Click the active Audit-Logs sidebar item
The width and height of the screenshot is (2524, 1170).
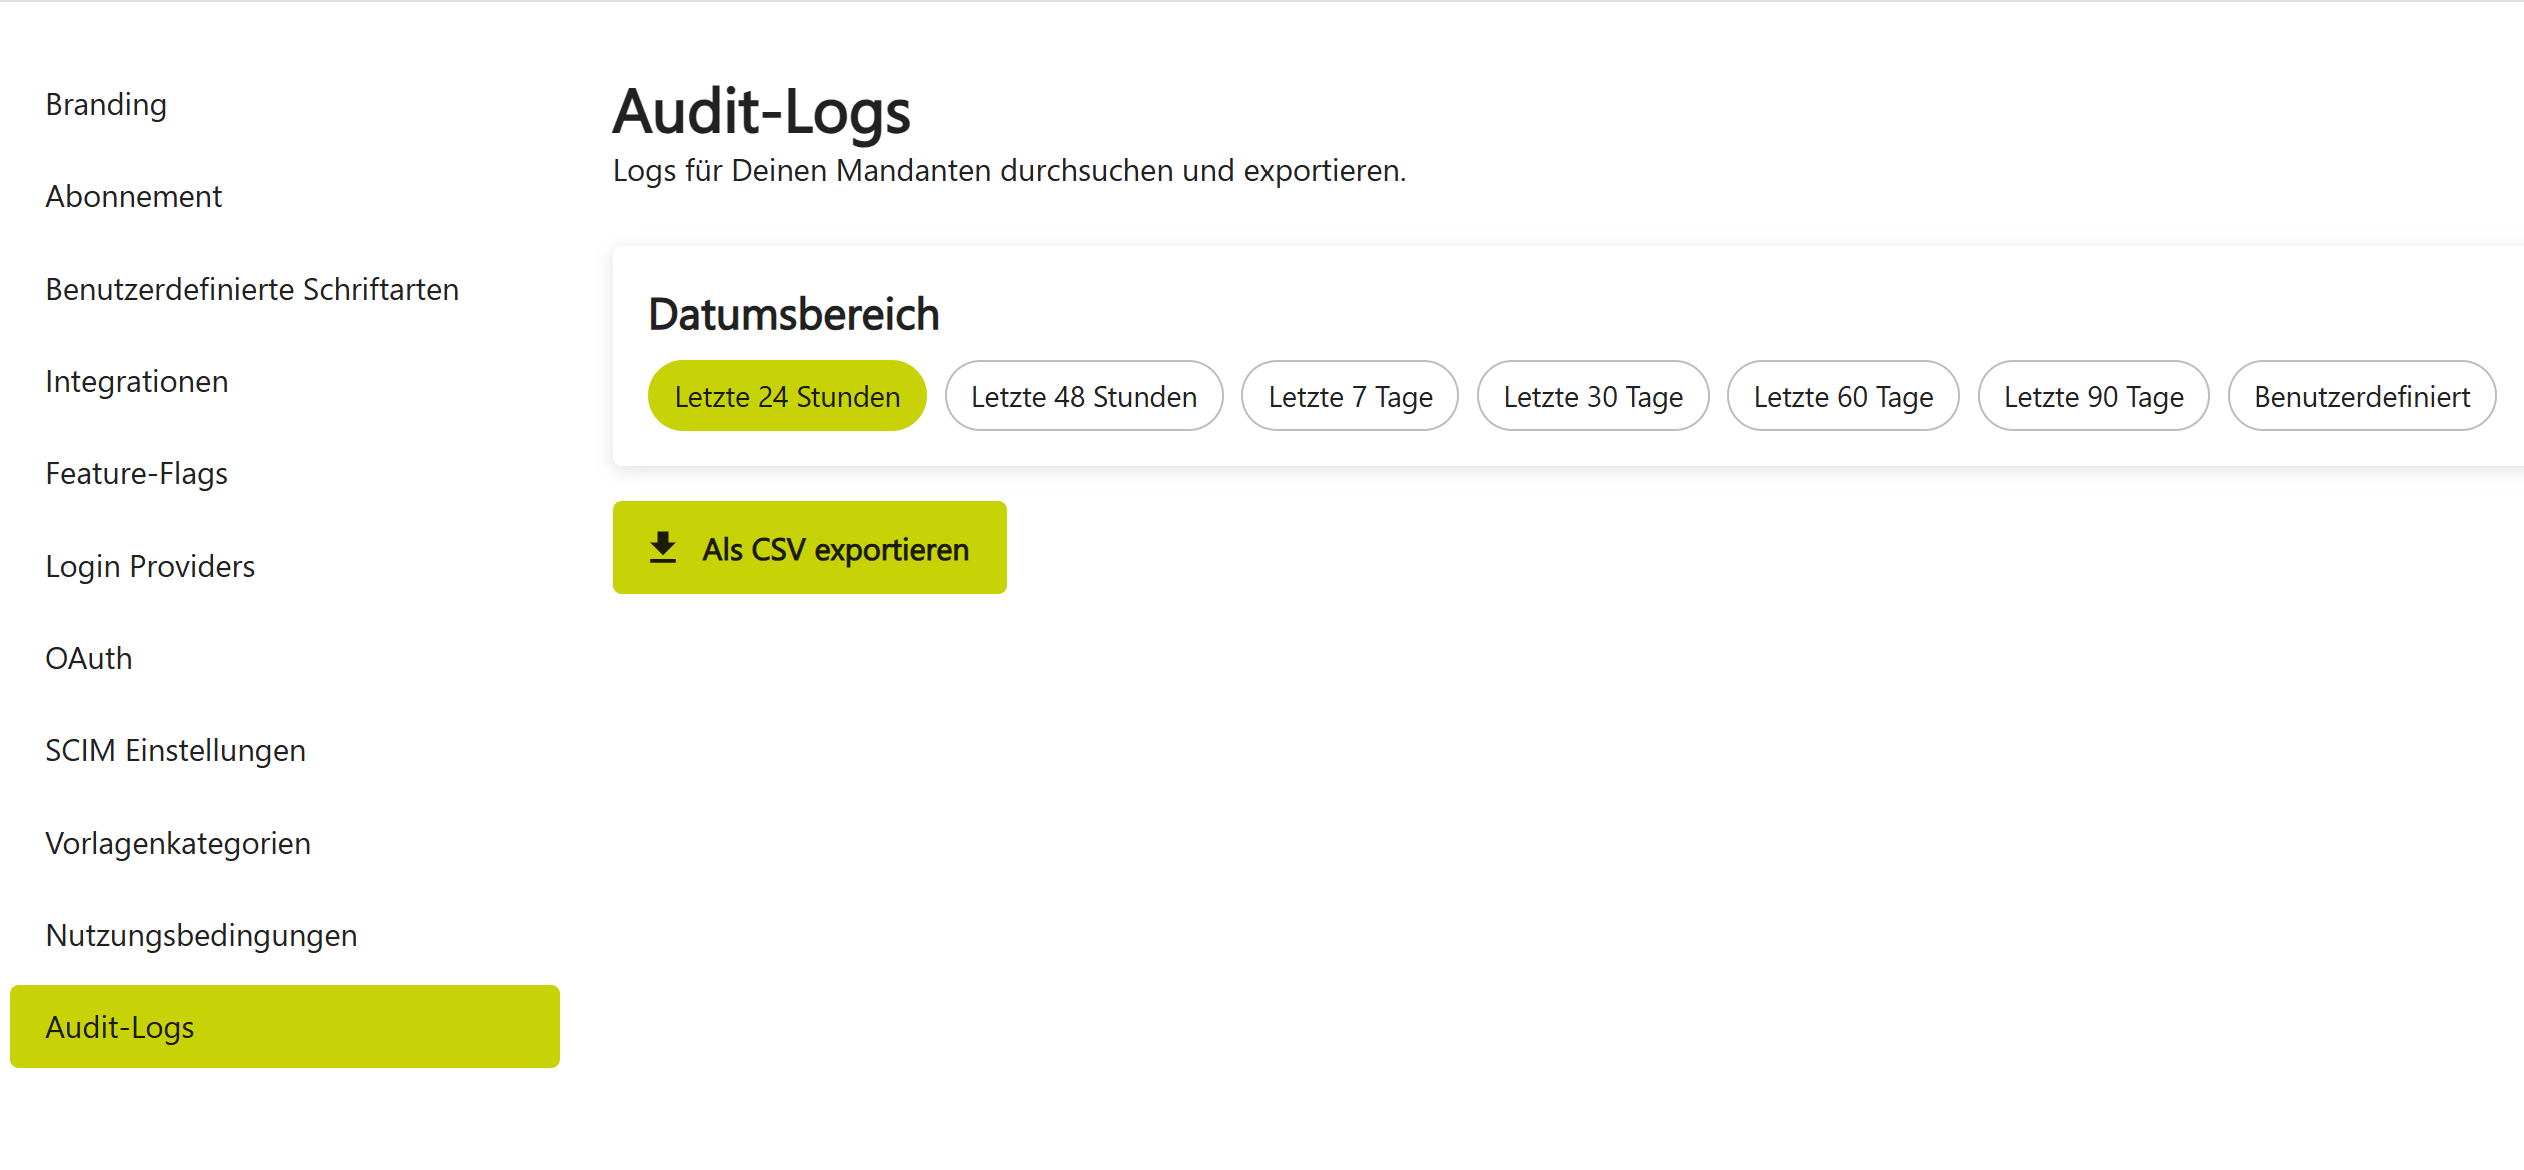click(284, 1027)
